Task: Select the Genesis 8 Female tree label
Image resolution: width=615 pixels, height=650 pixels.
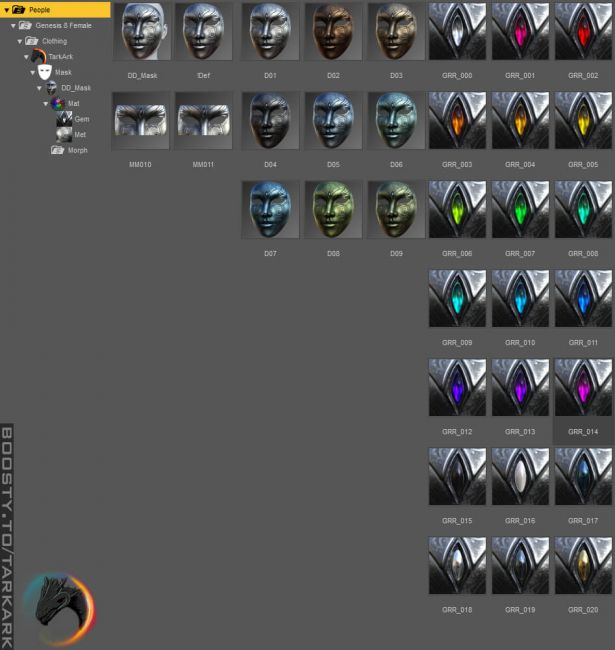Action: pyautogui.click(x=63, y=25)
